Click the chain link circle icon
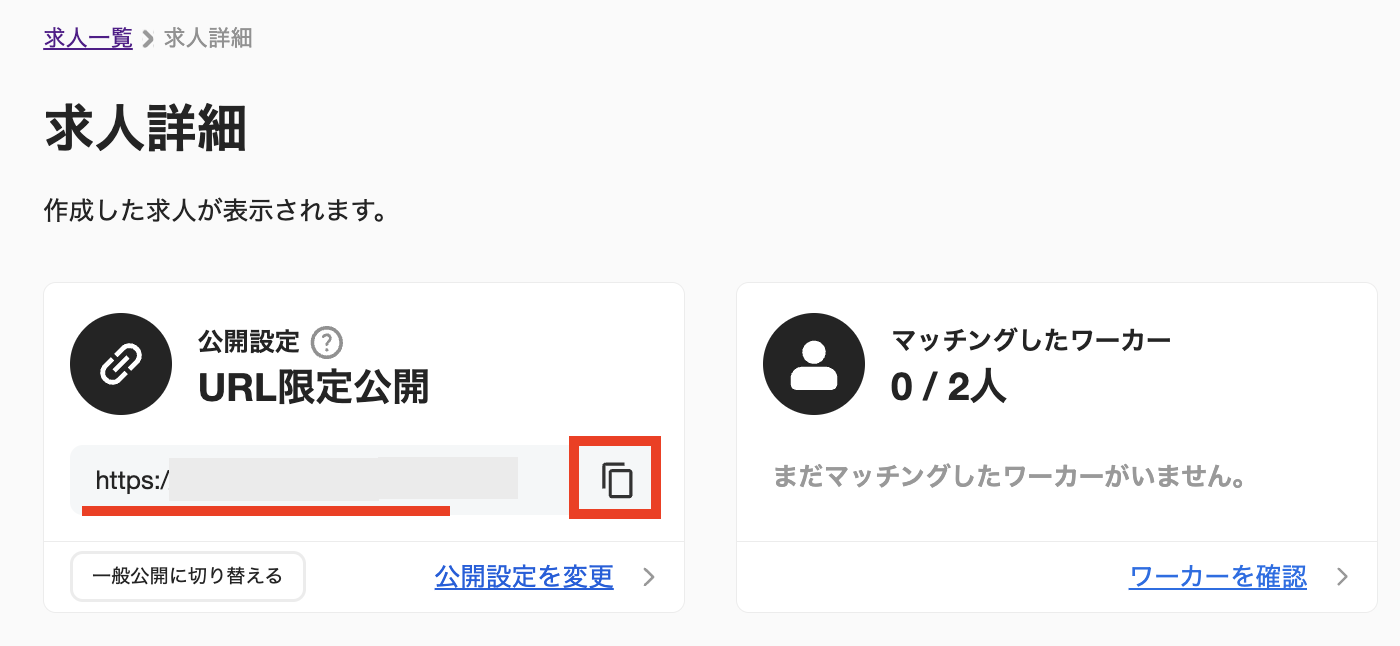Screen dimensions: 1400x646 tap(121, 364)
